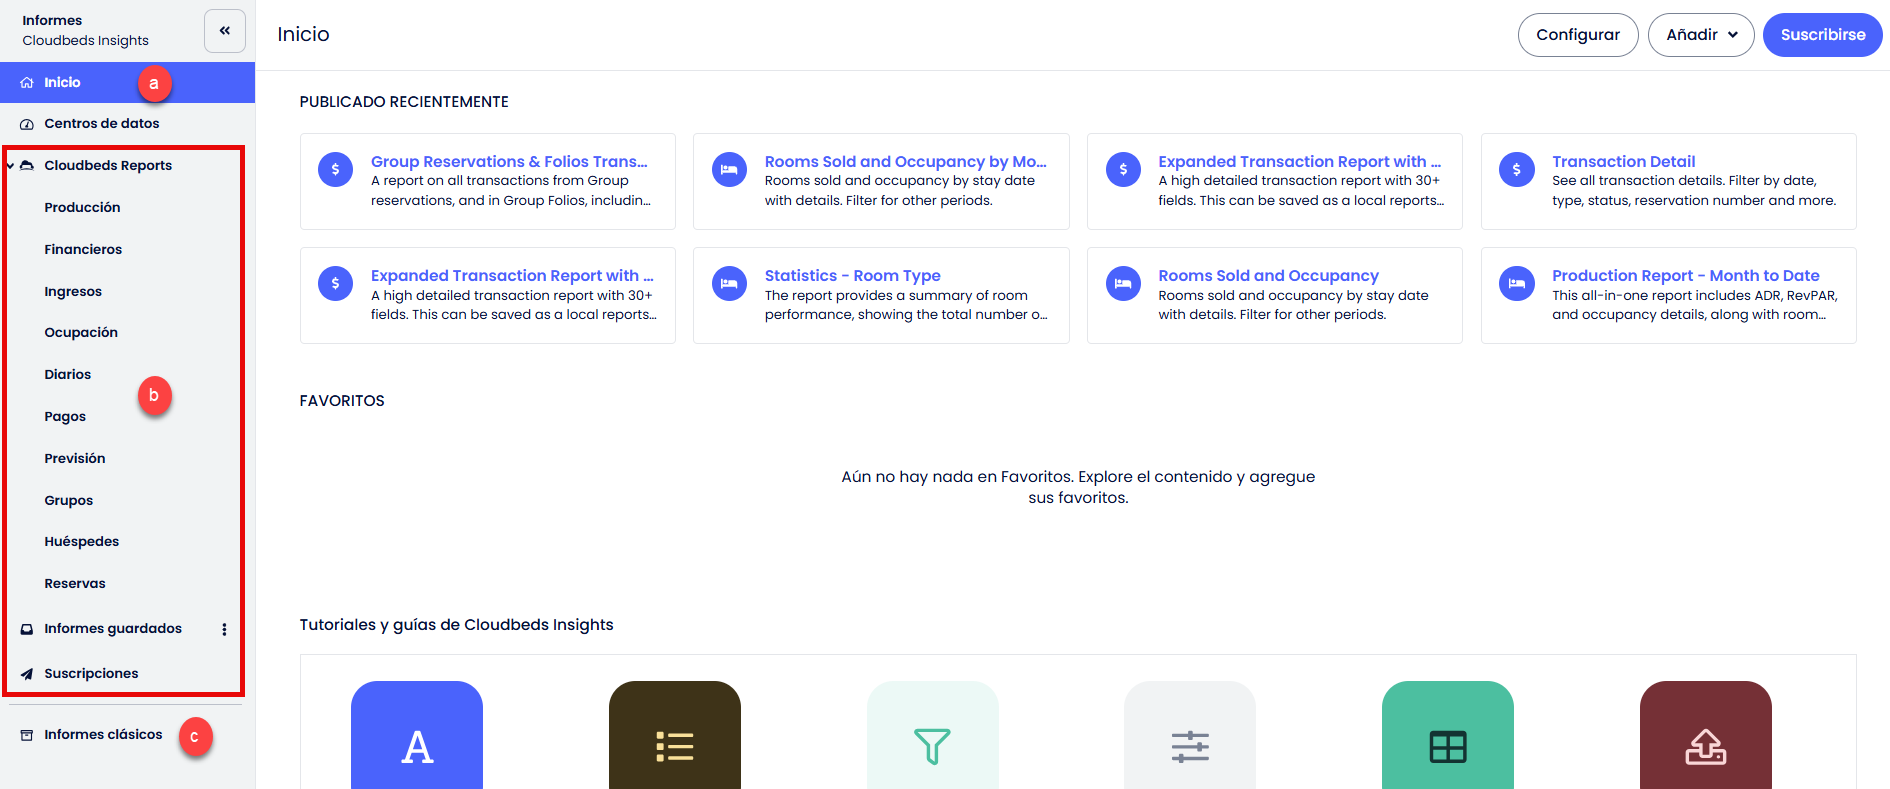Image resolution: width=1890 pixels, height=789 pixels.
Task: Open Centros de datos in the sidebar
Action: [101, 124]
